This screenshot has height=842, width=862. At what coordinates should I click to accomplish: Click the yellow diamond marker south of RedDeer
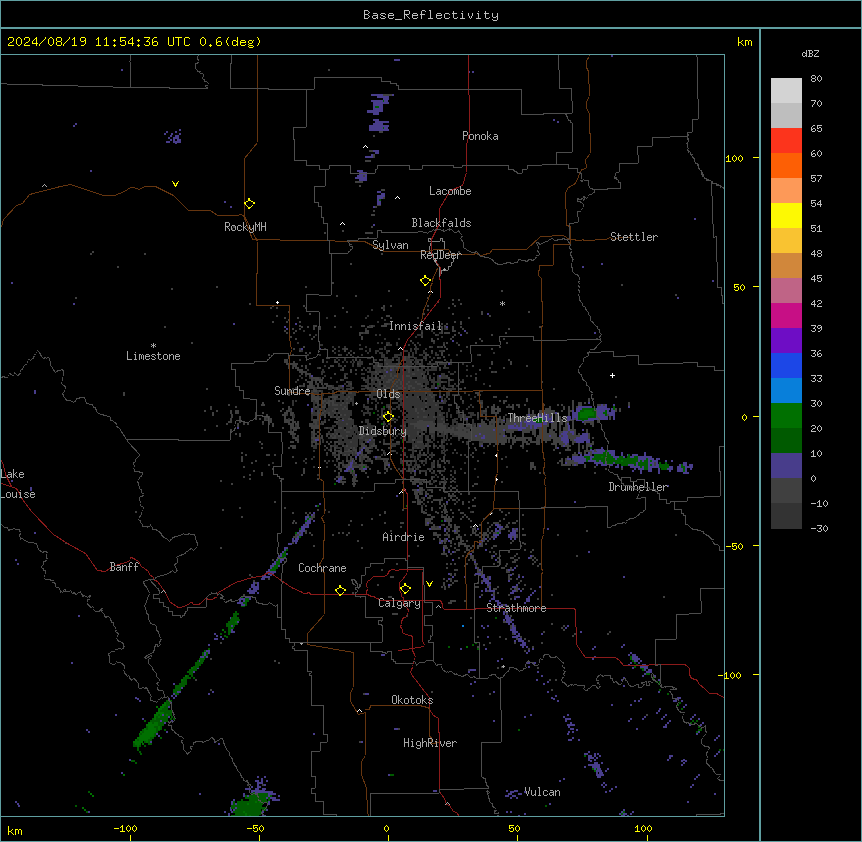coord(425,281)
